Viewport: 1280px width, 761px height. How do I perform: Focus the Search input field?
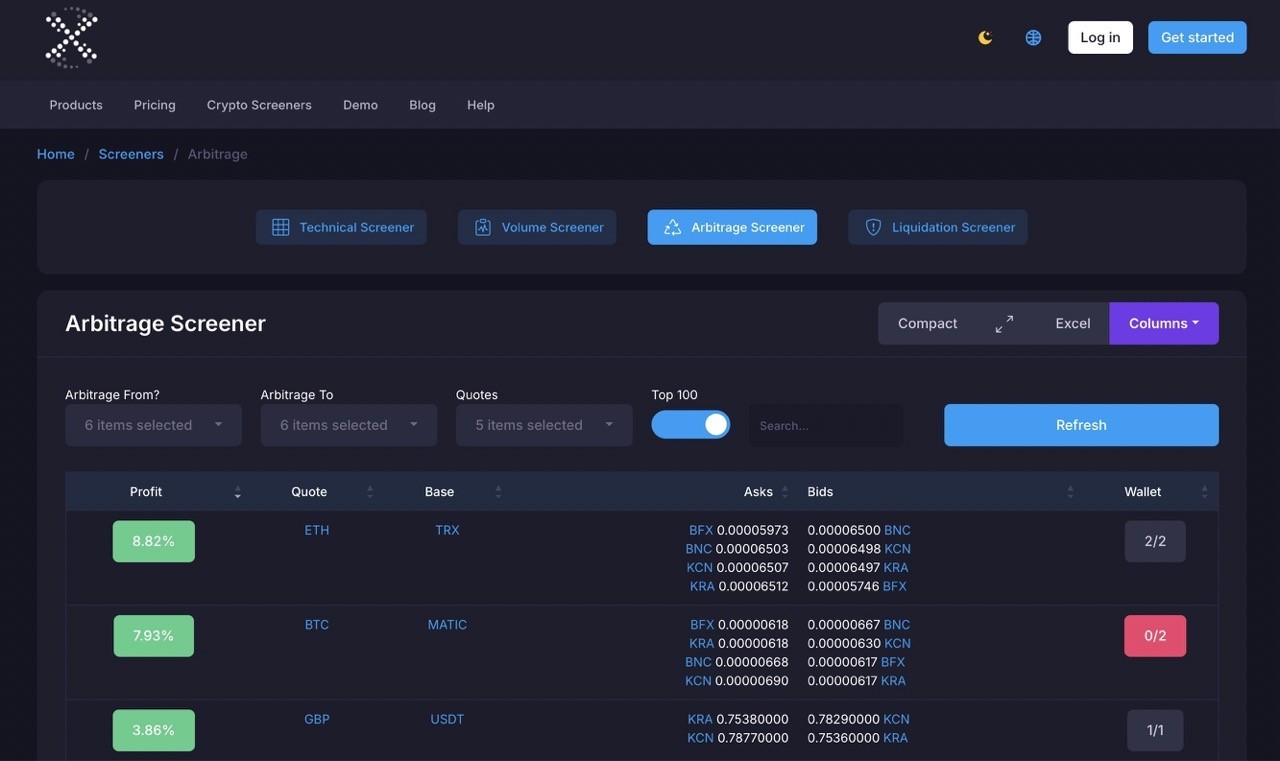(x=826, y=425)
